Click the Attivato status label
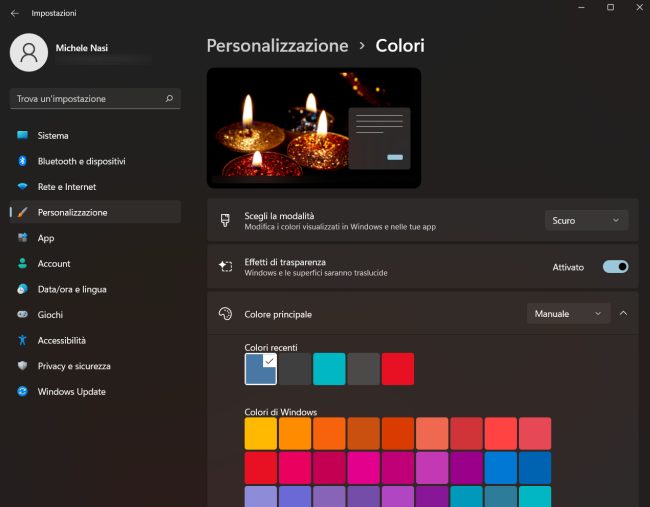 coord(568,267)
